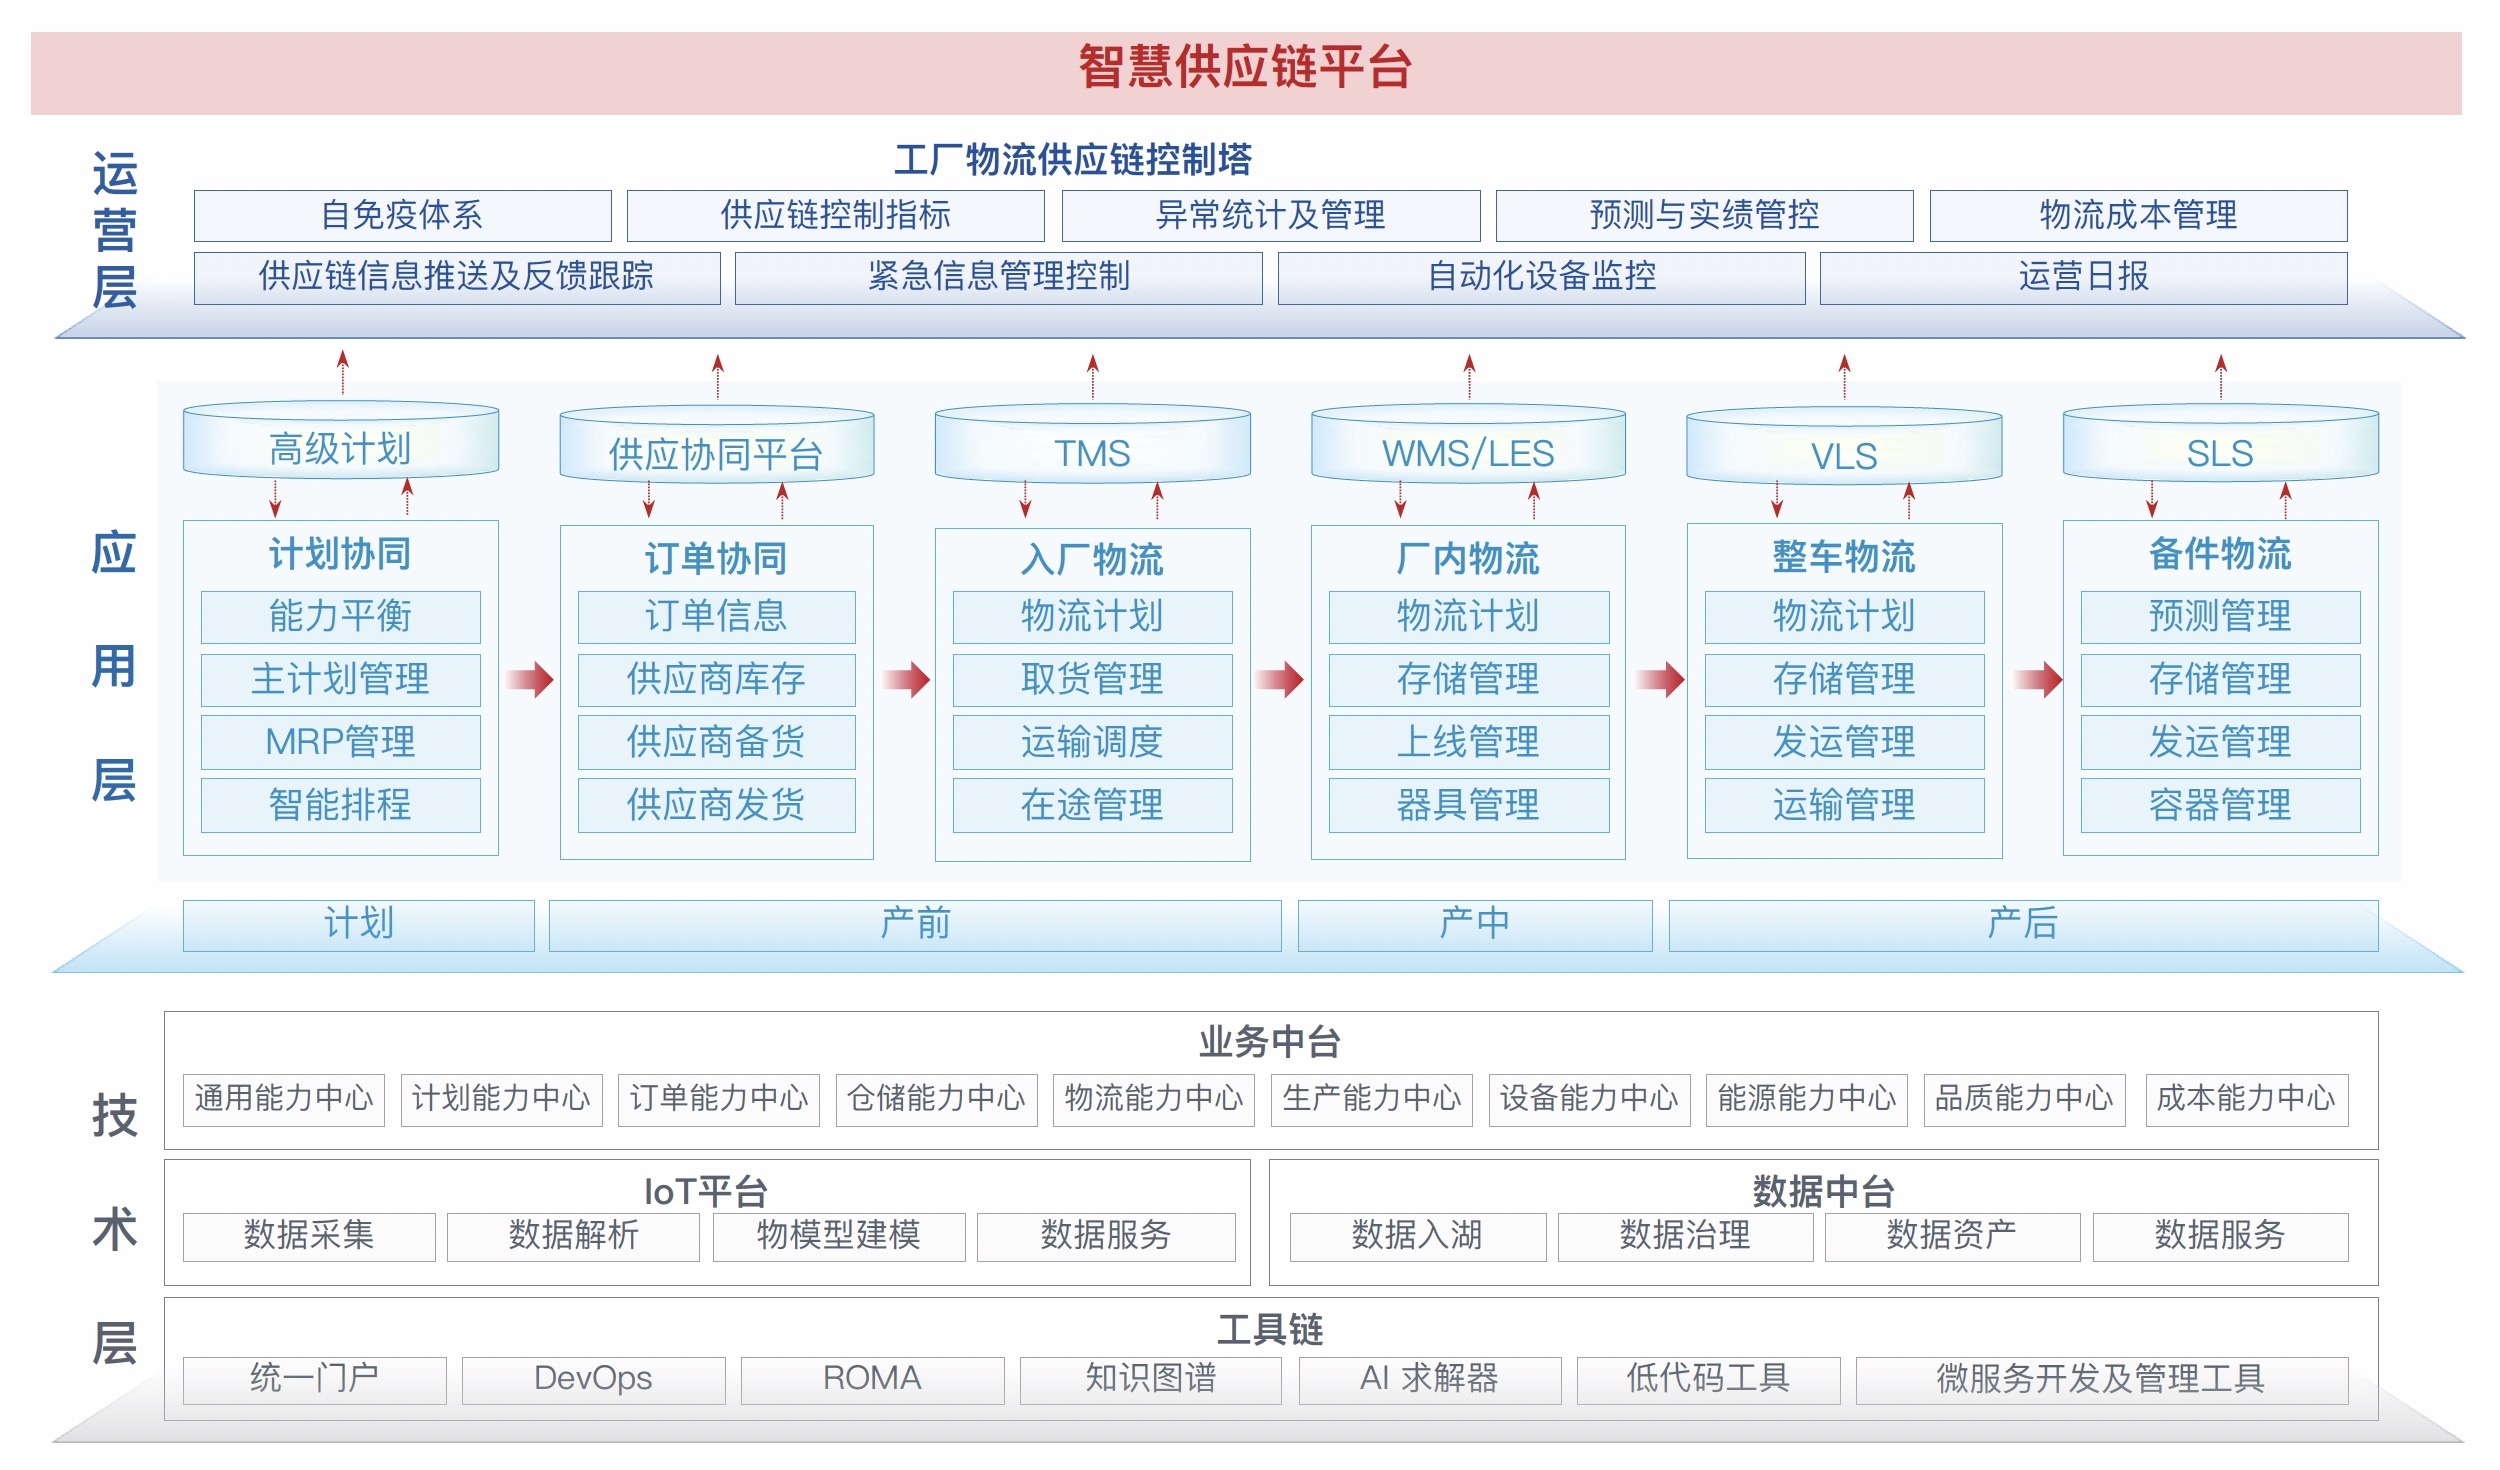
Task: Click 取货管理 under 入厂物流
Action: [1092, 679]
